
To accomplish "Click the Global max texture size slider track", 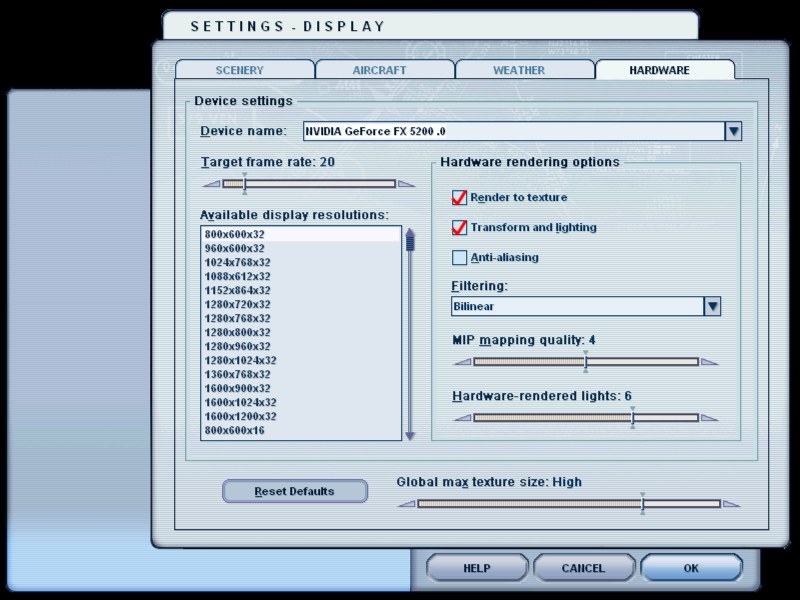I will 530,503.
